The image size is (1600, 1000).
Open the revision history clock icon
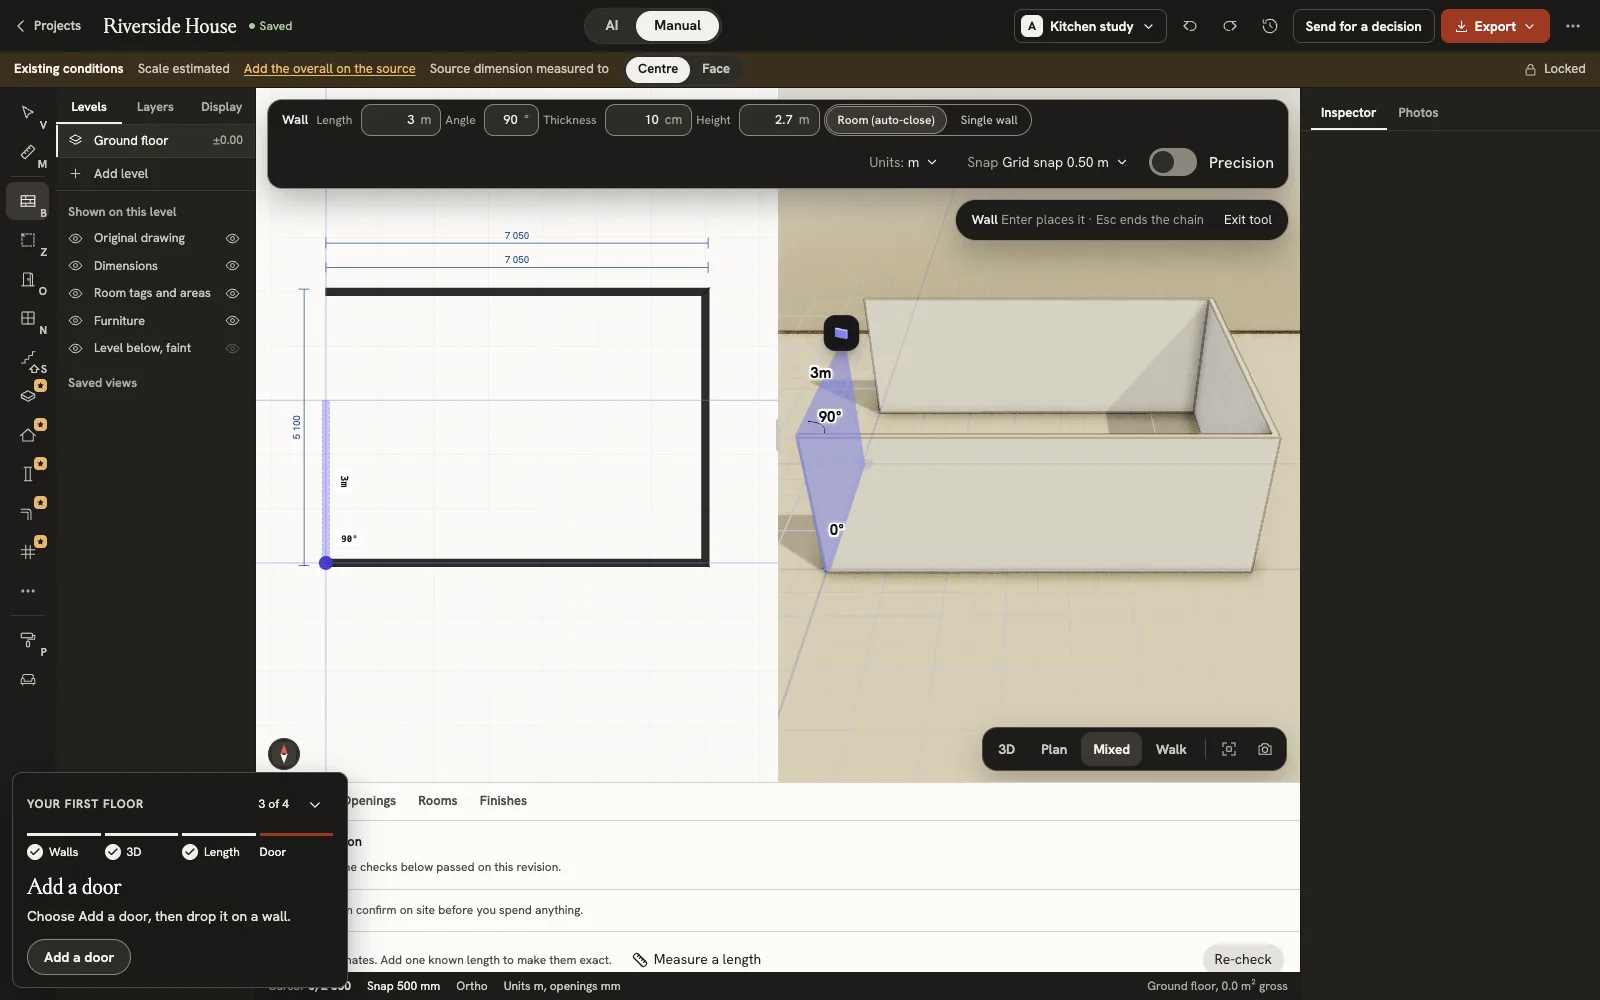coord(1270,26)
